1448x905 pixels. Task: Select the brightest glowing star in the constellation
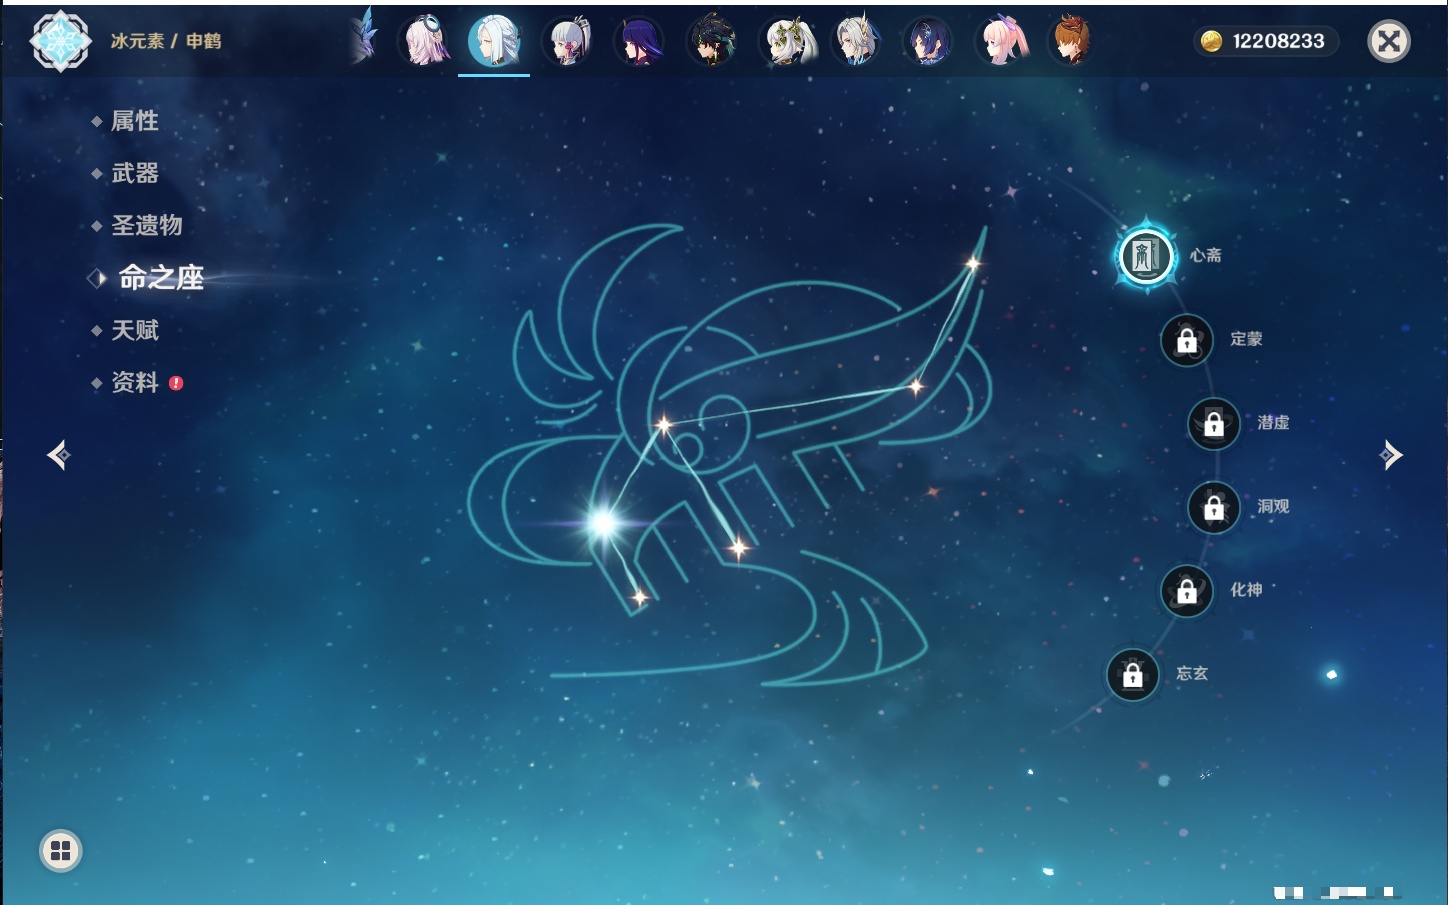[x=603, y=522]
